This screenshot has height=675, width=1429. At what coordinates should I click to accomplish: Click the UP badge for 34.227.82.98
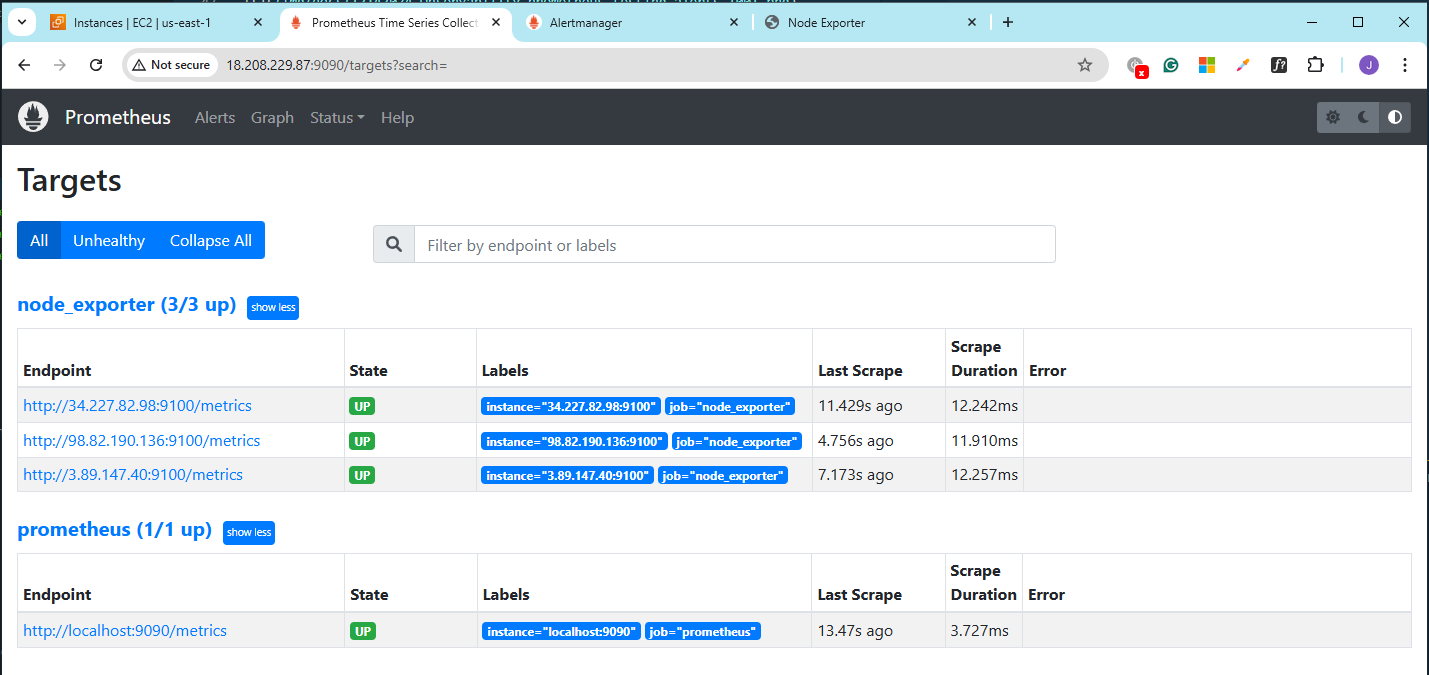362,407
